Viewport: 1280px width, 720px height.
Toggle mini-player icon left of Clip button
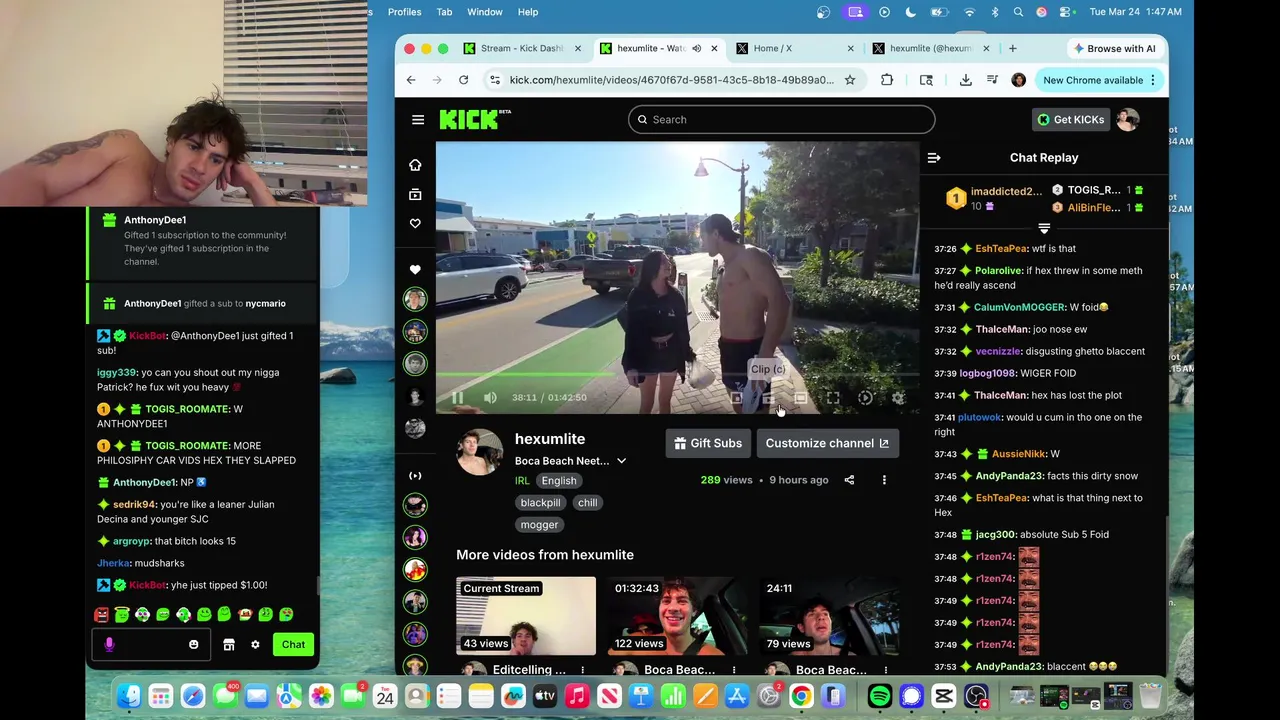[x=737, y=397]
